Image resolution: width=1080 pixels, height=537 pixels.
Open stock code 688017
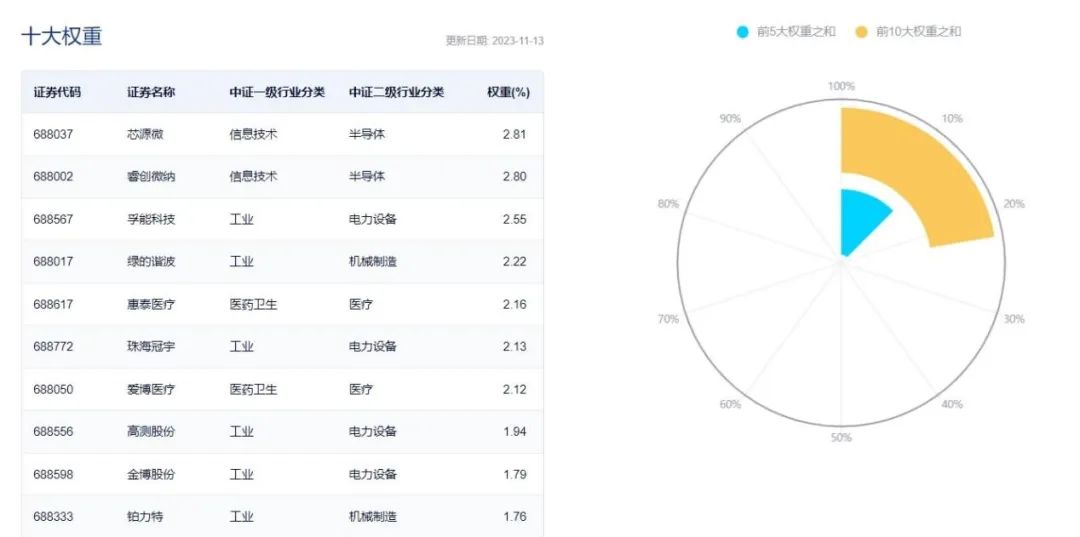[x=53, y=262]
